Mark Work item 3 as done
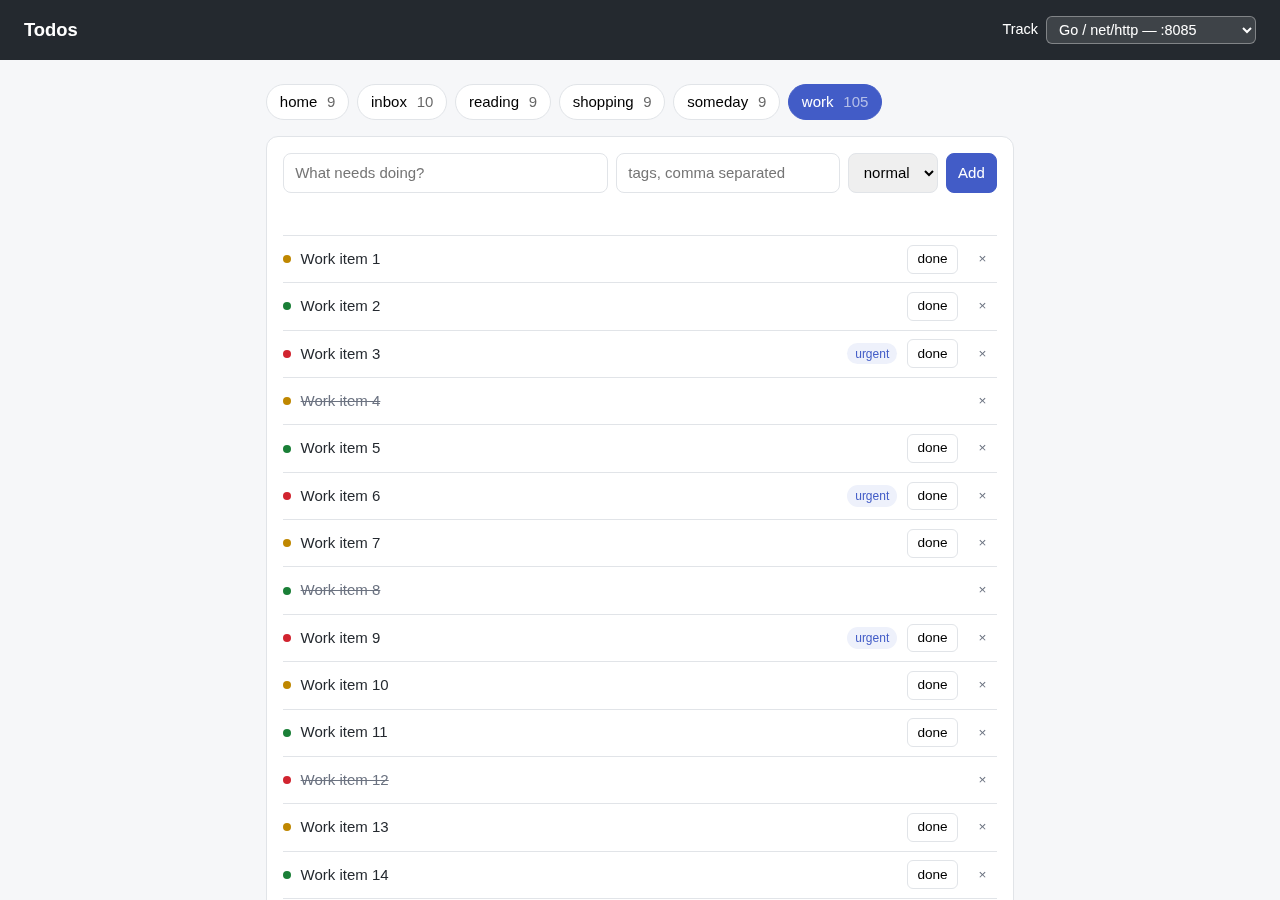Viewport: 1280px width, 900px height. point(932,354)
